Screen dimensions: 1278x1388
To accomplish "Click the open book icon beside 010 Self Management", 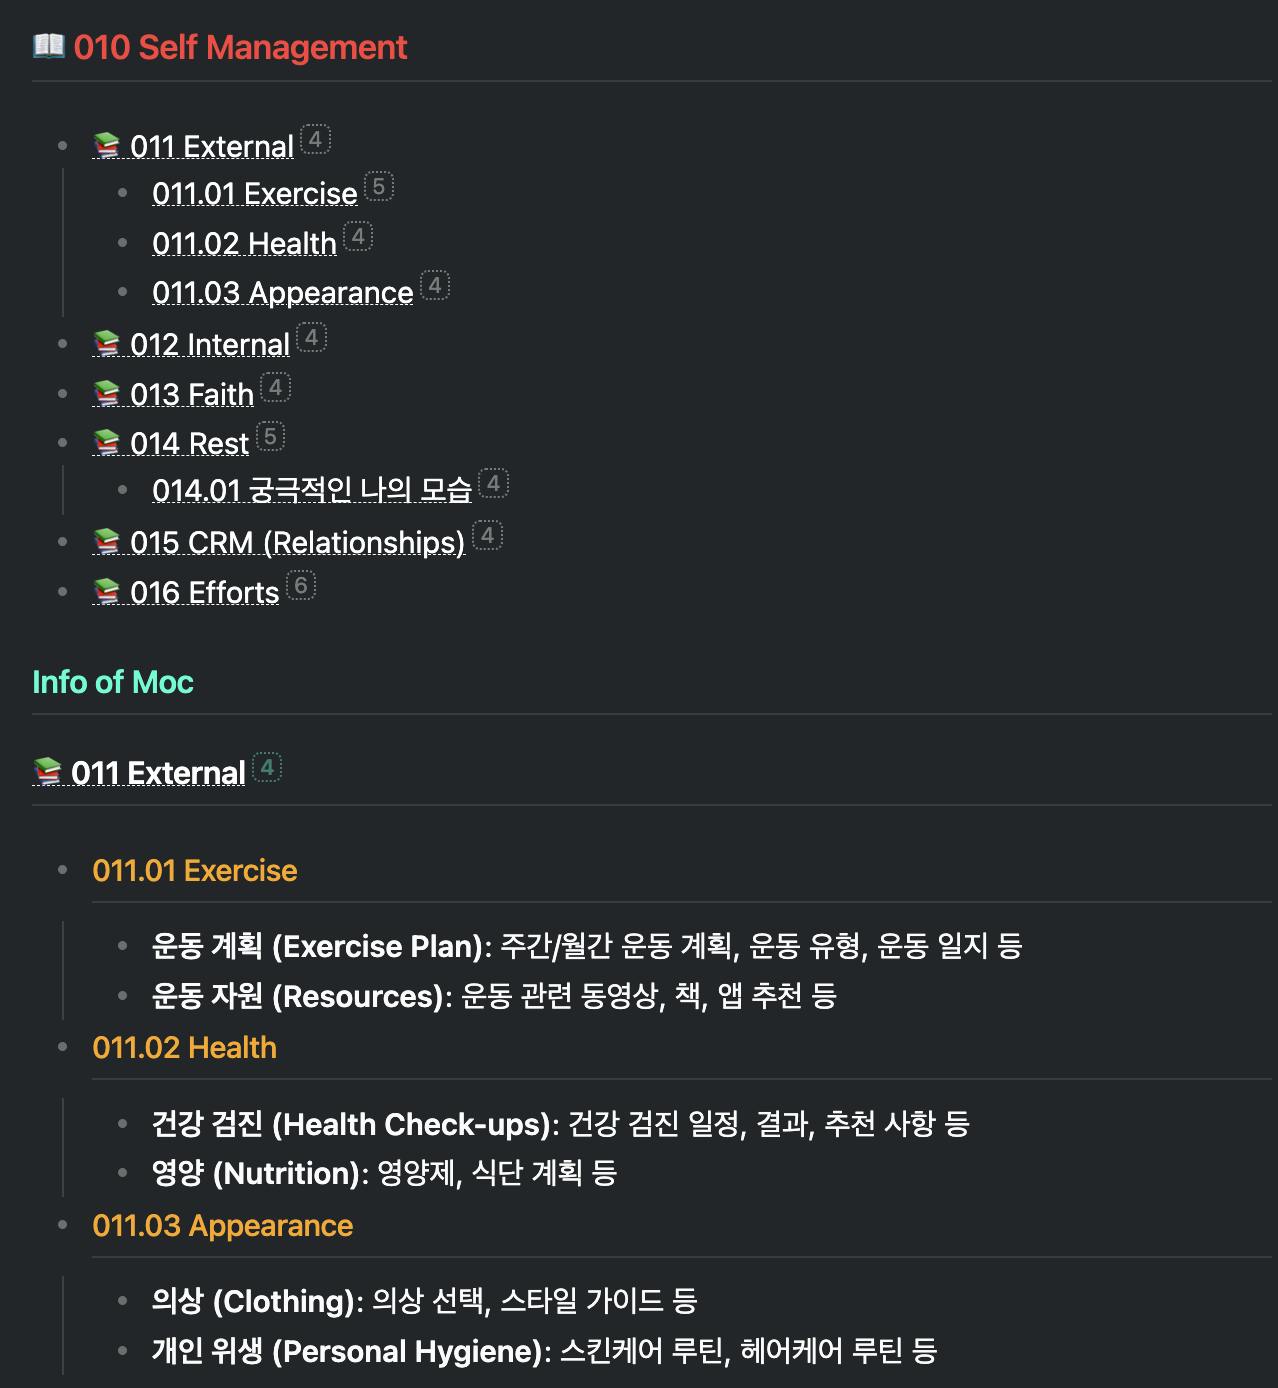I will point(48,46).
